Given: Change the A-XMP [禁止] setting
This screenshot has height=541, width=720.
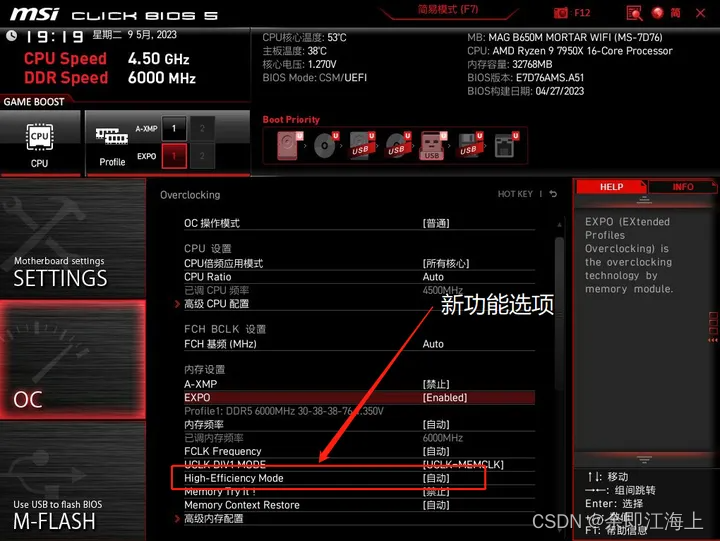Looking at the screenshot, I should coord(436,384).
